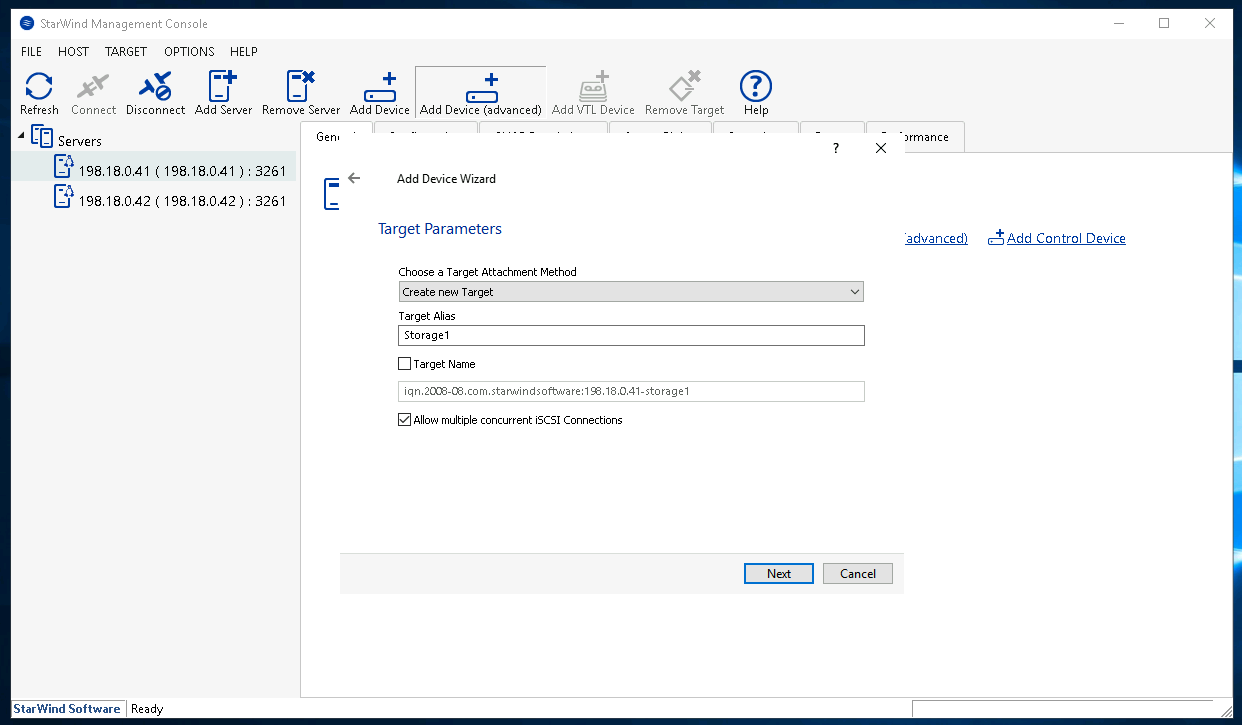Click the Next button

point(778,574)
